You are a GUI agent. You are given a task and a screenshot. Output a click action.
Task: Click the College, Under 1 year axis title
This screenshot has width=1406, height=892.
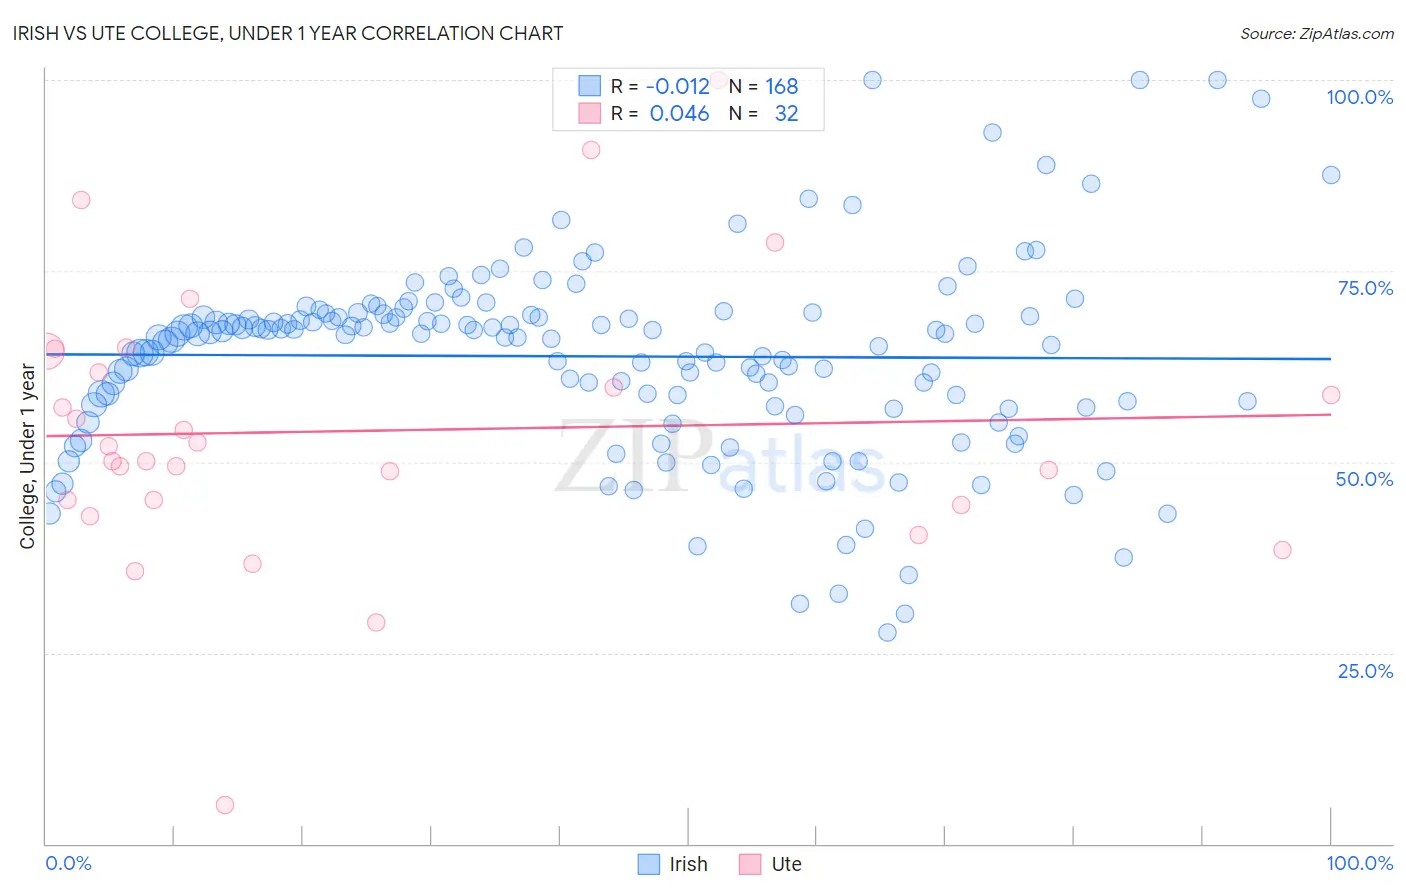pos(27,457)
